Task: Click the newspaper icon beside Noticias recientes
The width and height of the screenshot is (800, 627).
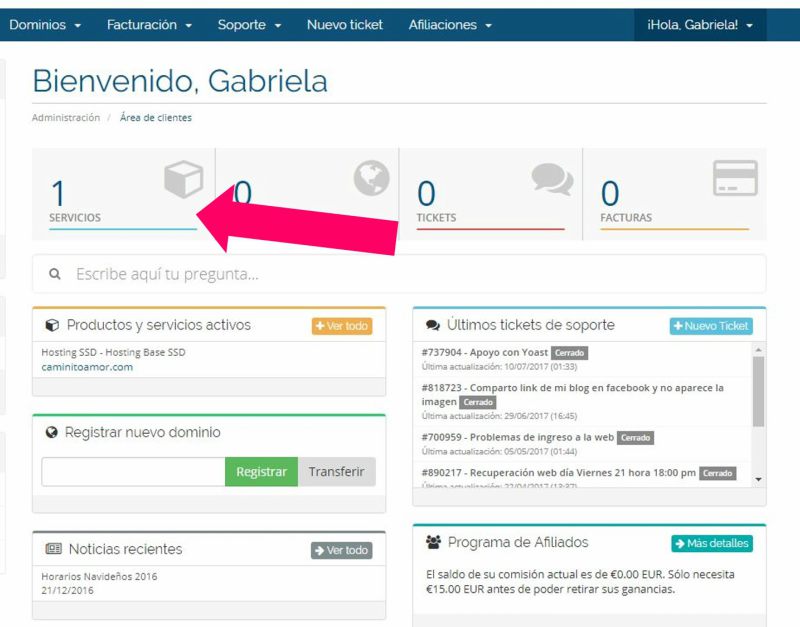Action: pyautogui.click(x=53, y=549)
